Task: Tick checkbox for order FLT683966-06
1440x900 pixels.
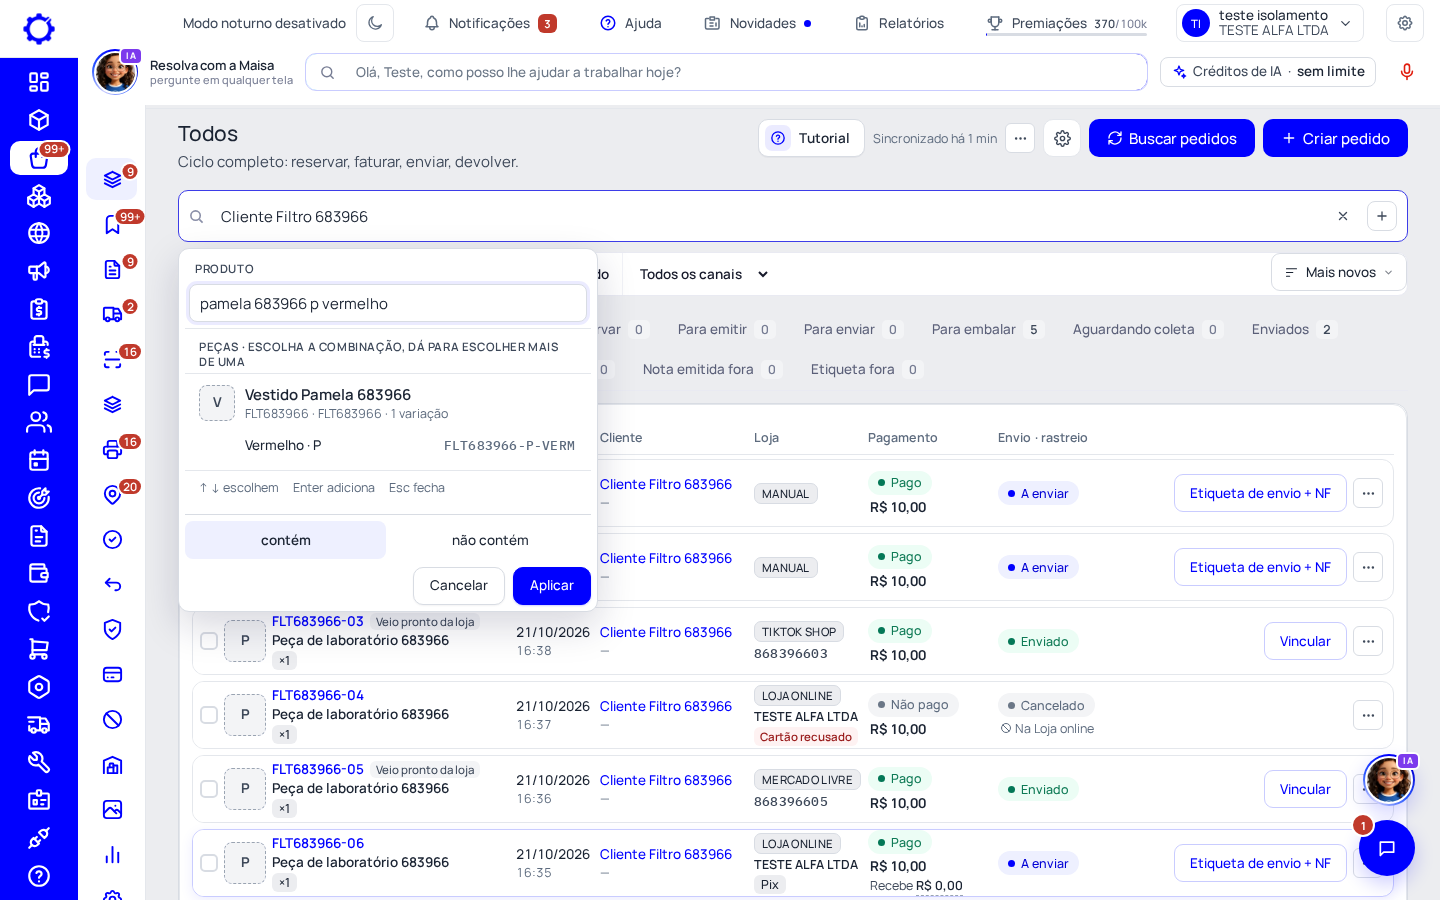Action: (209, 863)
